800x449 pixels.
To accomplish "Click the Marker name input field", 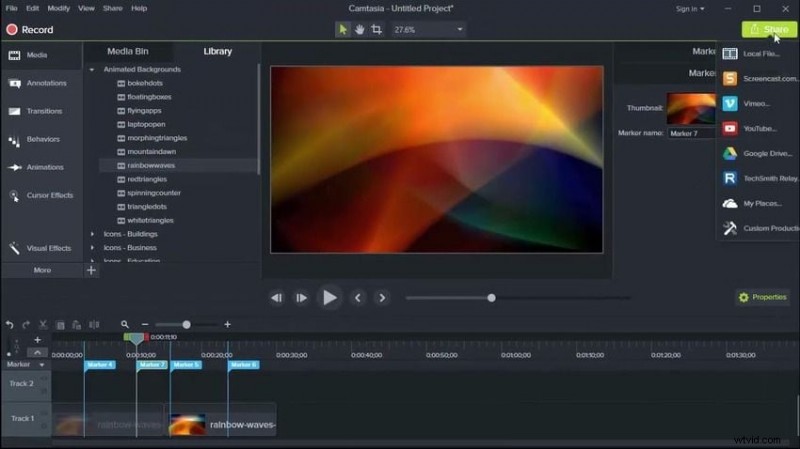I will [x=692, y=133].
